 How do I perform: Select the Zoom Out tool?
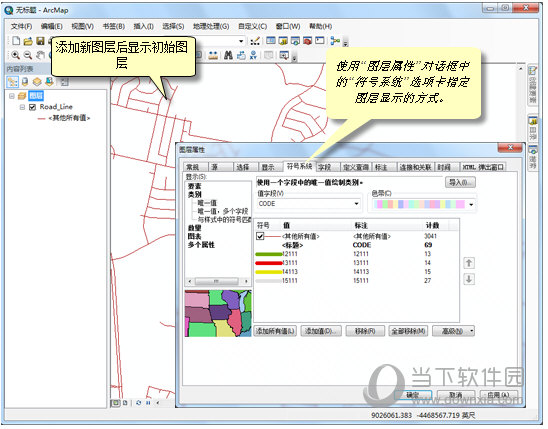[28, 55]
